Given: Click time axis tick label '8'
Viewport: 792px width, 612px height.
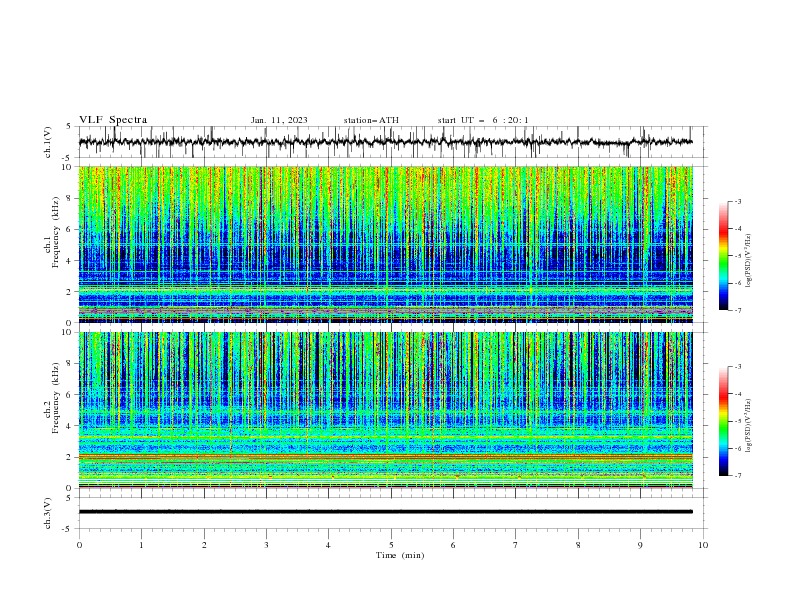Looking at the screenshot, I should 578,545.
